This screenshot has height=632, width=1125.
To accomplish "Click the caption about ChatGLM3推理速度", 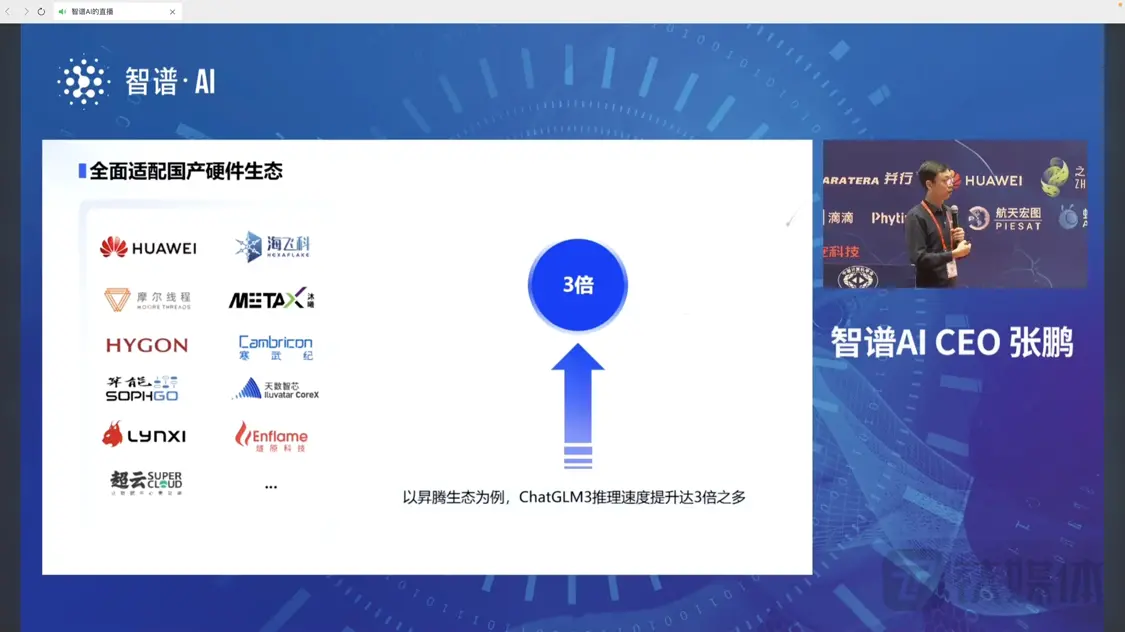I will click(574, 497).
